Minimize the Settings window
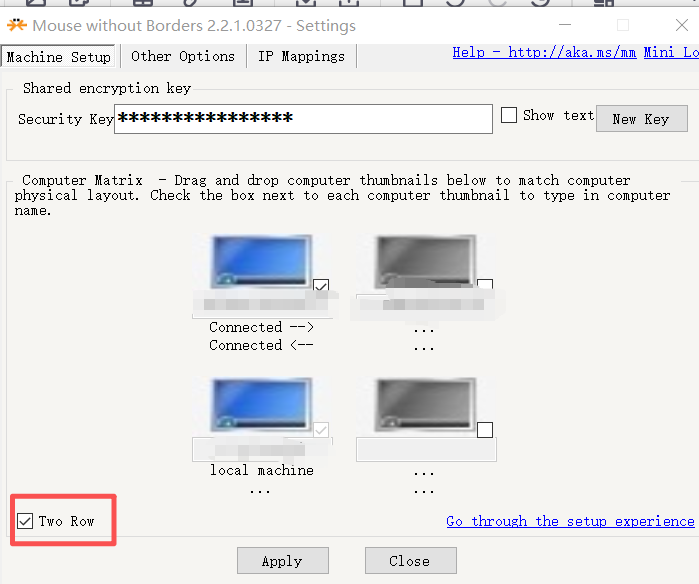Image resolution: width=699 pixels, height=584 pixels. click(565, 25)
